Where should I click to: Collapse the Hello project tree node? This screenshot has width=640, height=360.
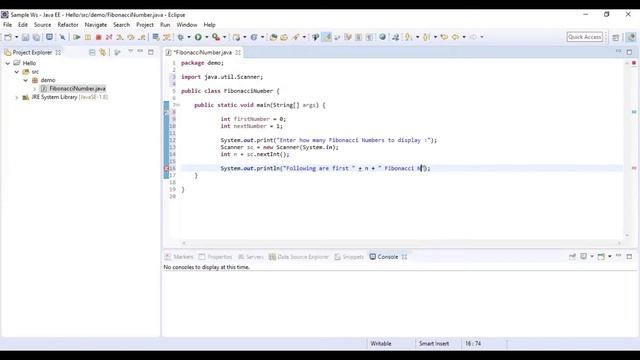click(8, 63)
